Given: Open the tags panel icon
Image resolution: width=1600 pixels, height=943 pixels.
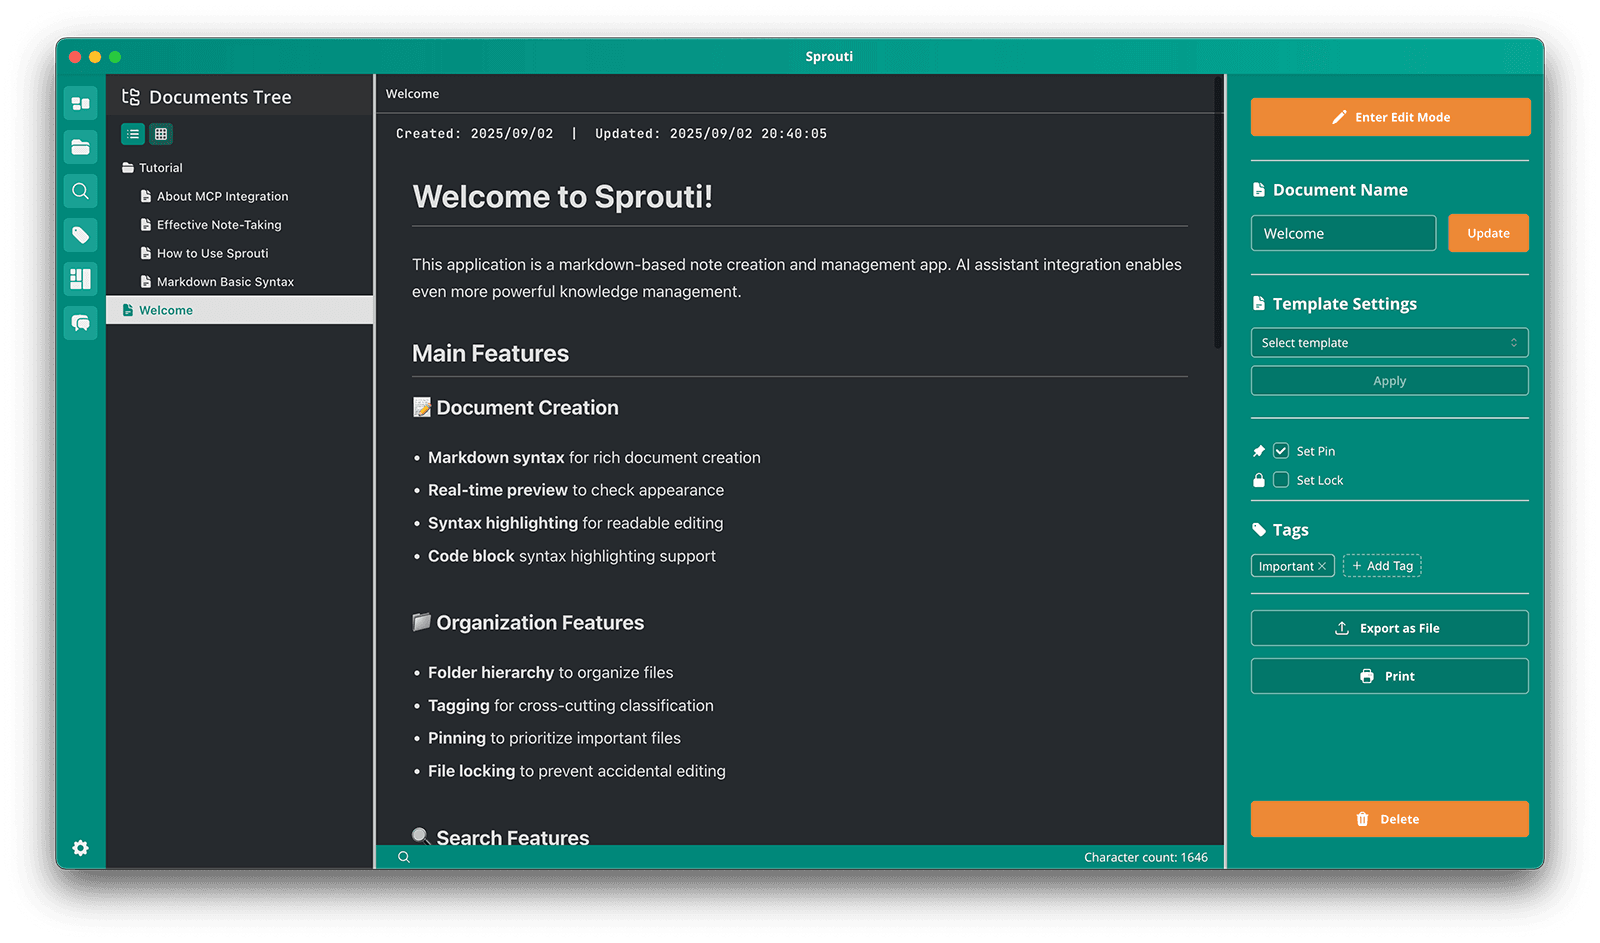Looking at the screenshot, I should [80, 235].
